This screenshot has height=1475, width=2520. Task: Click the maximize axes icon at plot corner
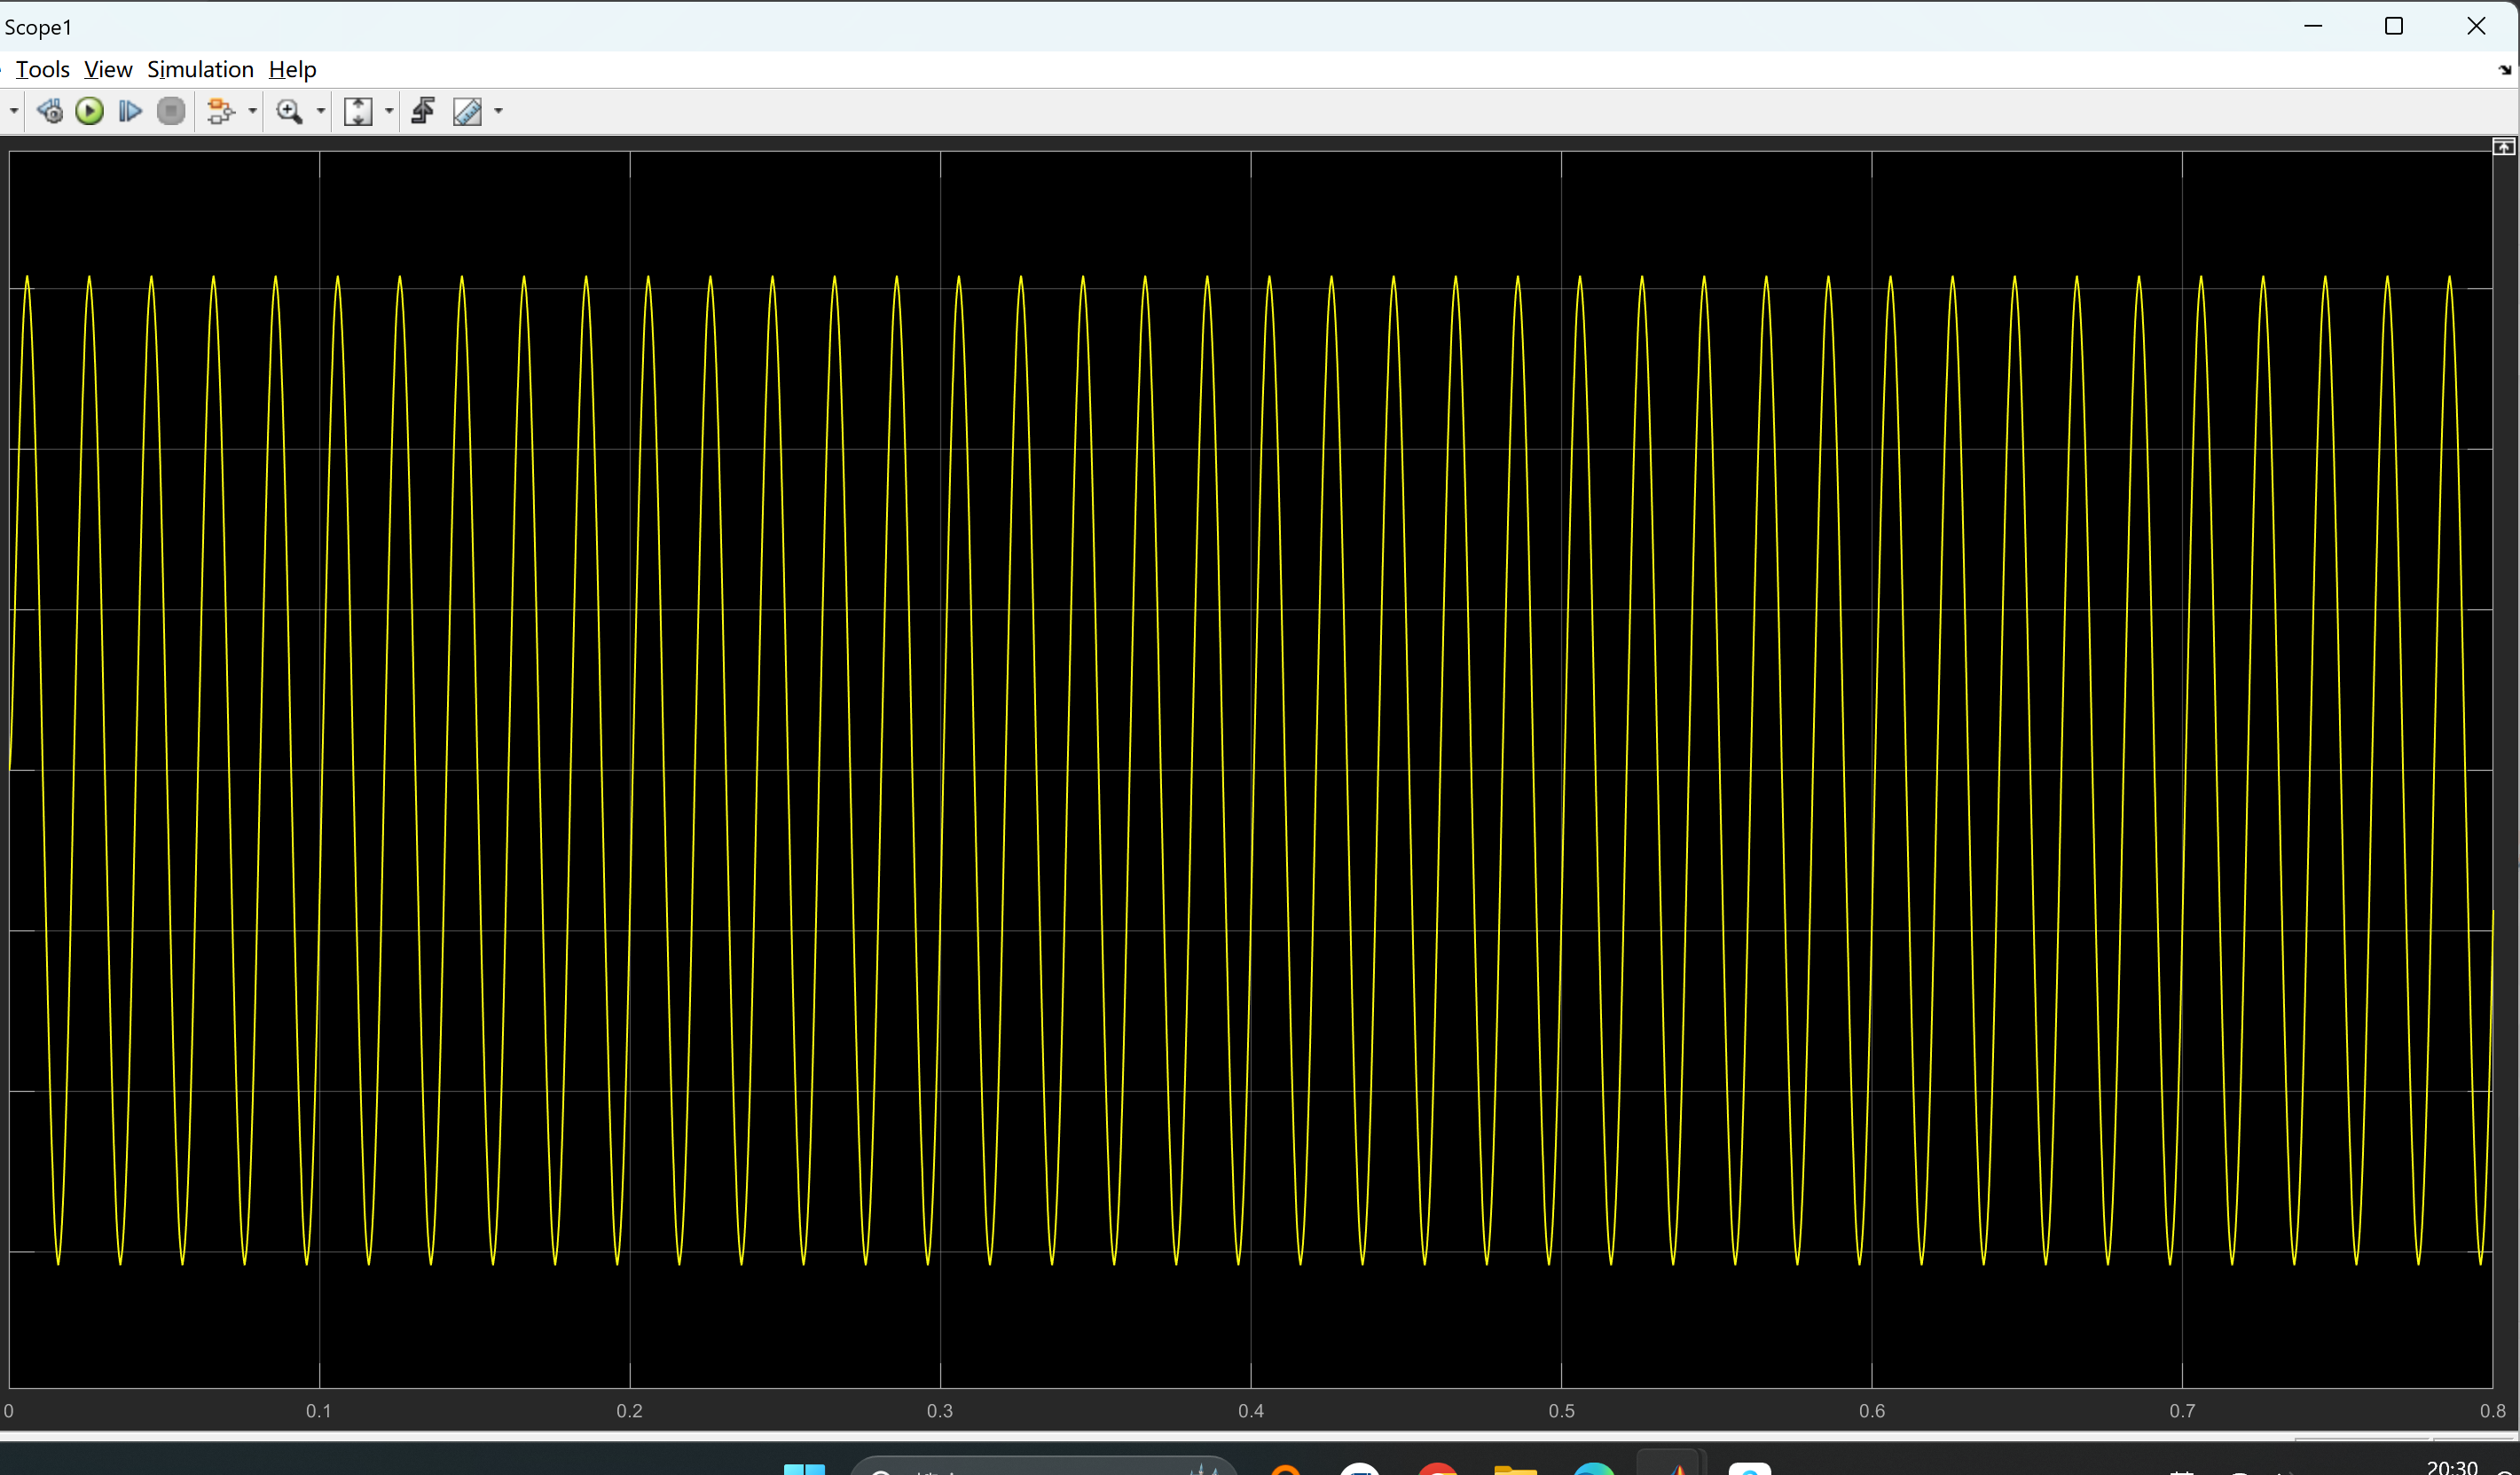coord(2503,147)
